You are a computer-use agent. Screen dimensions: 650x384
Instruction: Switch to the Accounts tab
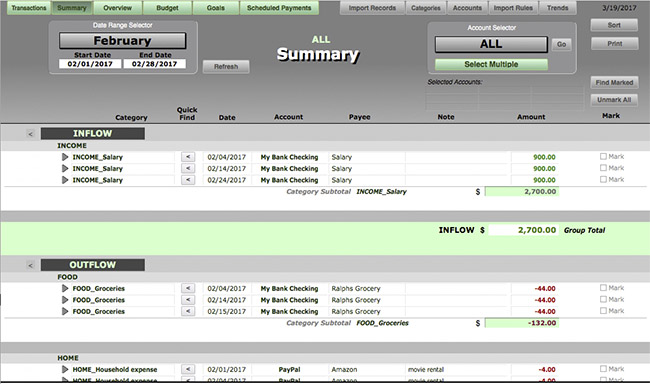(467, 8)
